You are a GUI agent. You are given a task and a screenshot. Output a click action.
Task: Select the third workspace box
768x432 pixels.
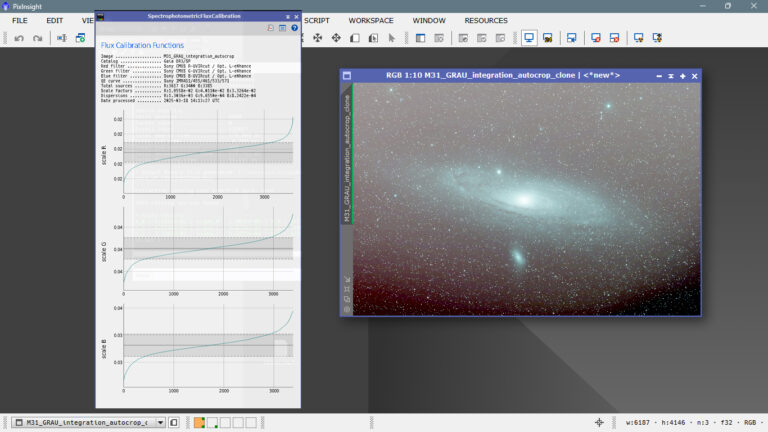[x=225, y=422]
